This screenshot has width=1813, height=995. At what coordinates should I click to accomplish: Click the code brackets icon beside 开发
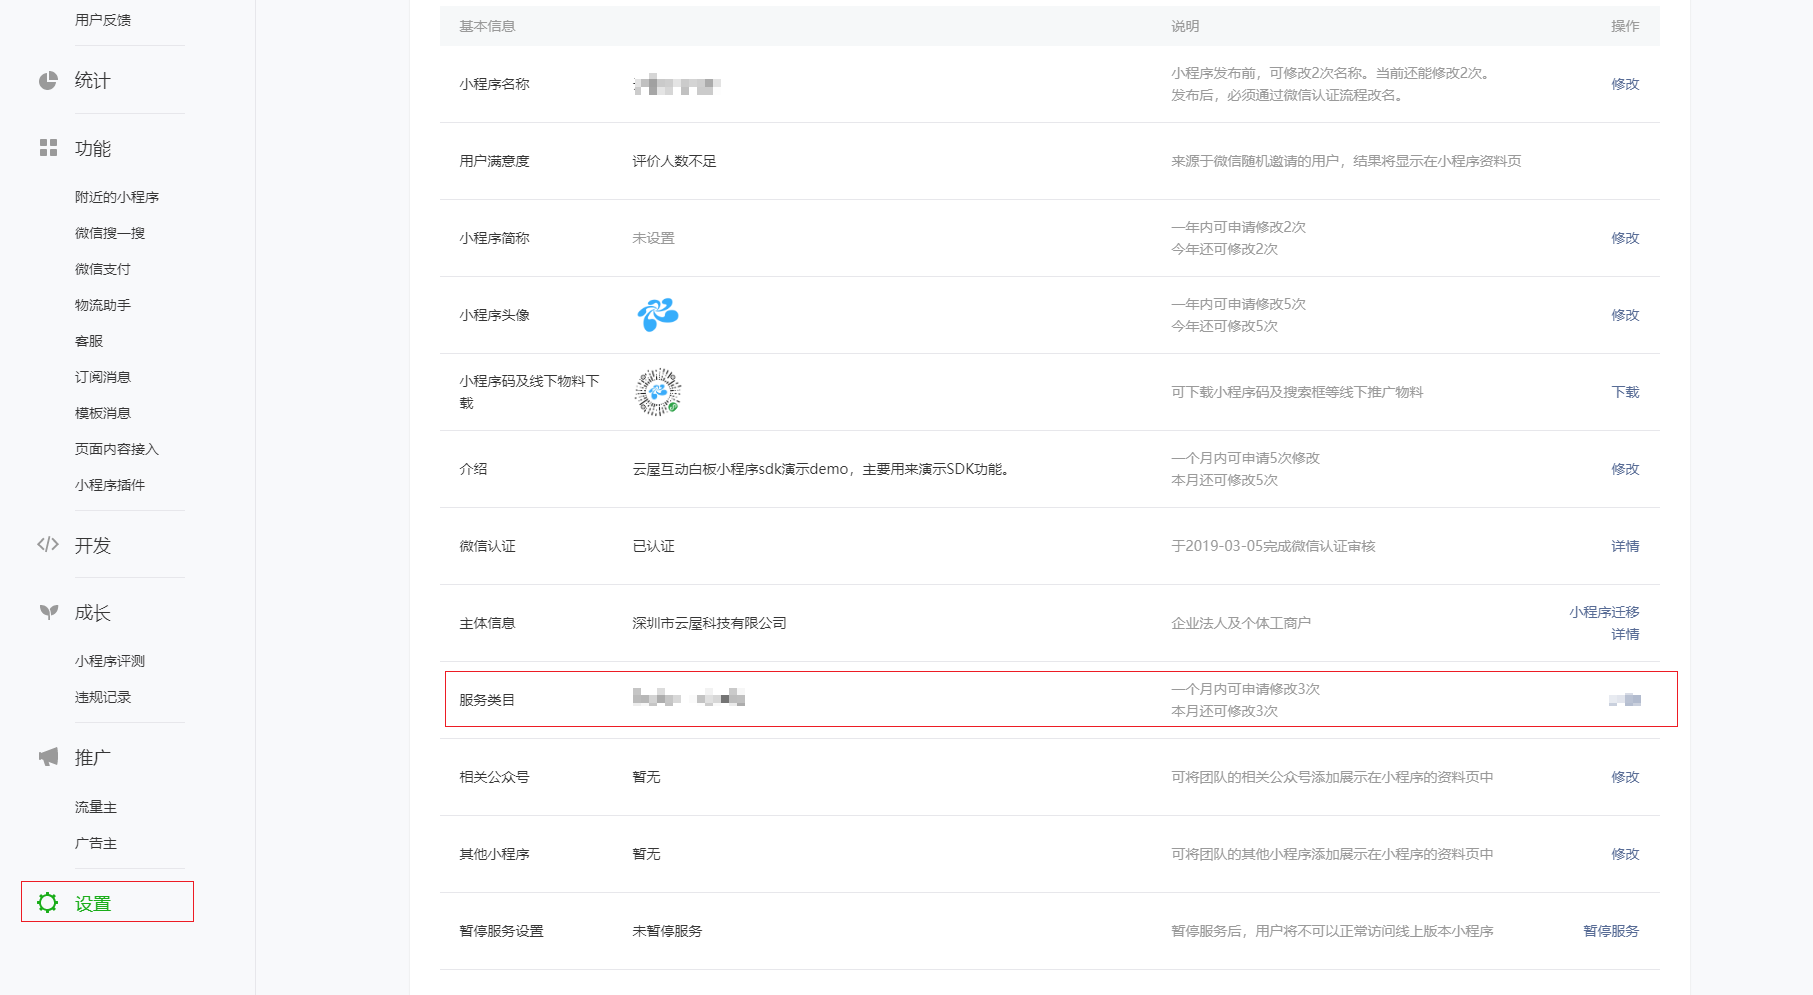[48, 545]
